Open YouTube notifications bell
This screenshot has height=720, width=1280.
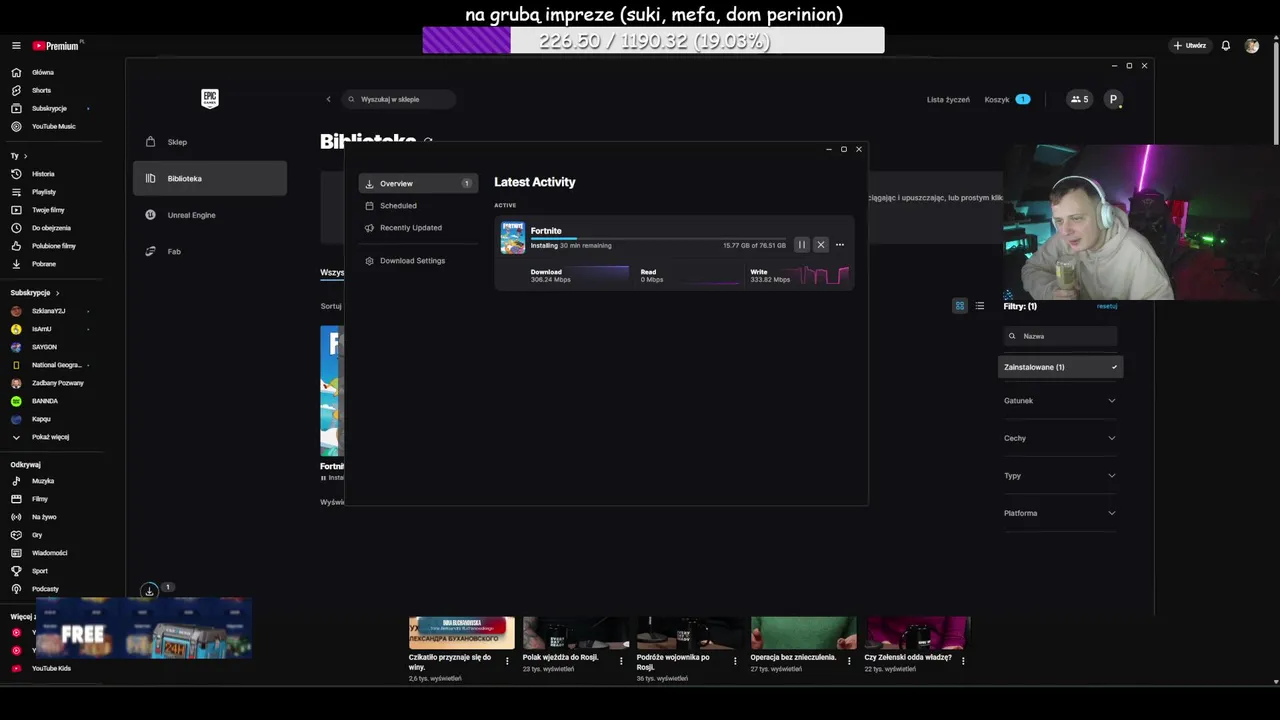coord(1226,46)
